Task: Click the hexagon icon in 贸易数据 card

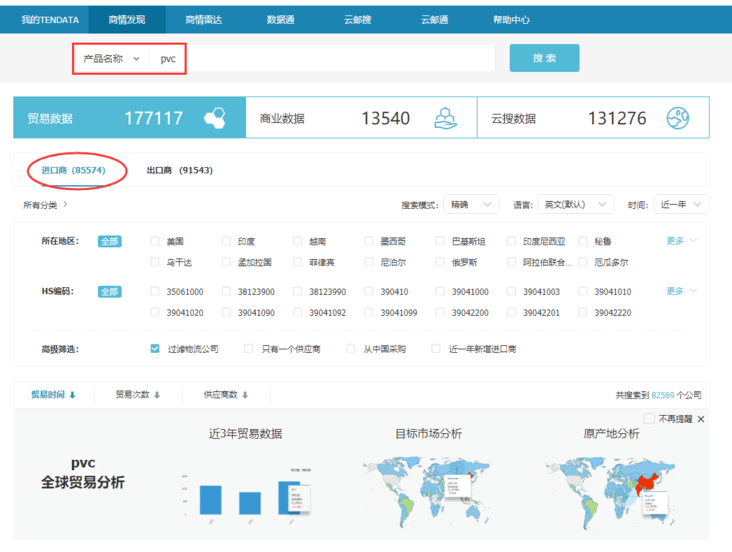Action: point(214,118)
